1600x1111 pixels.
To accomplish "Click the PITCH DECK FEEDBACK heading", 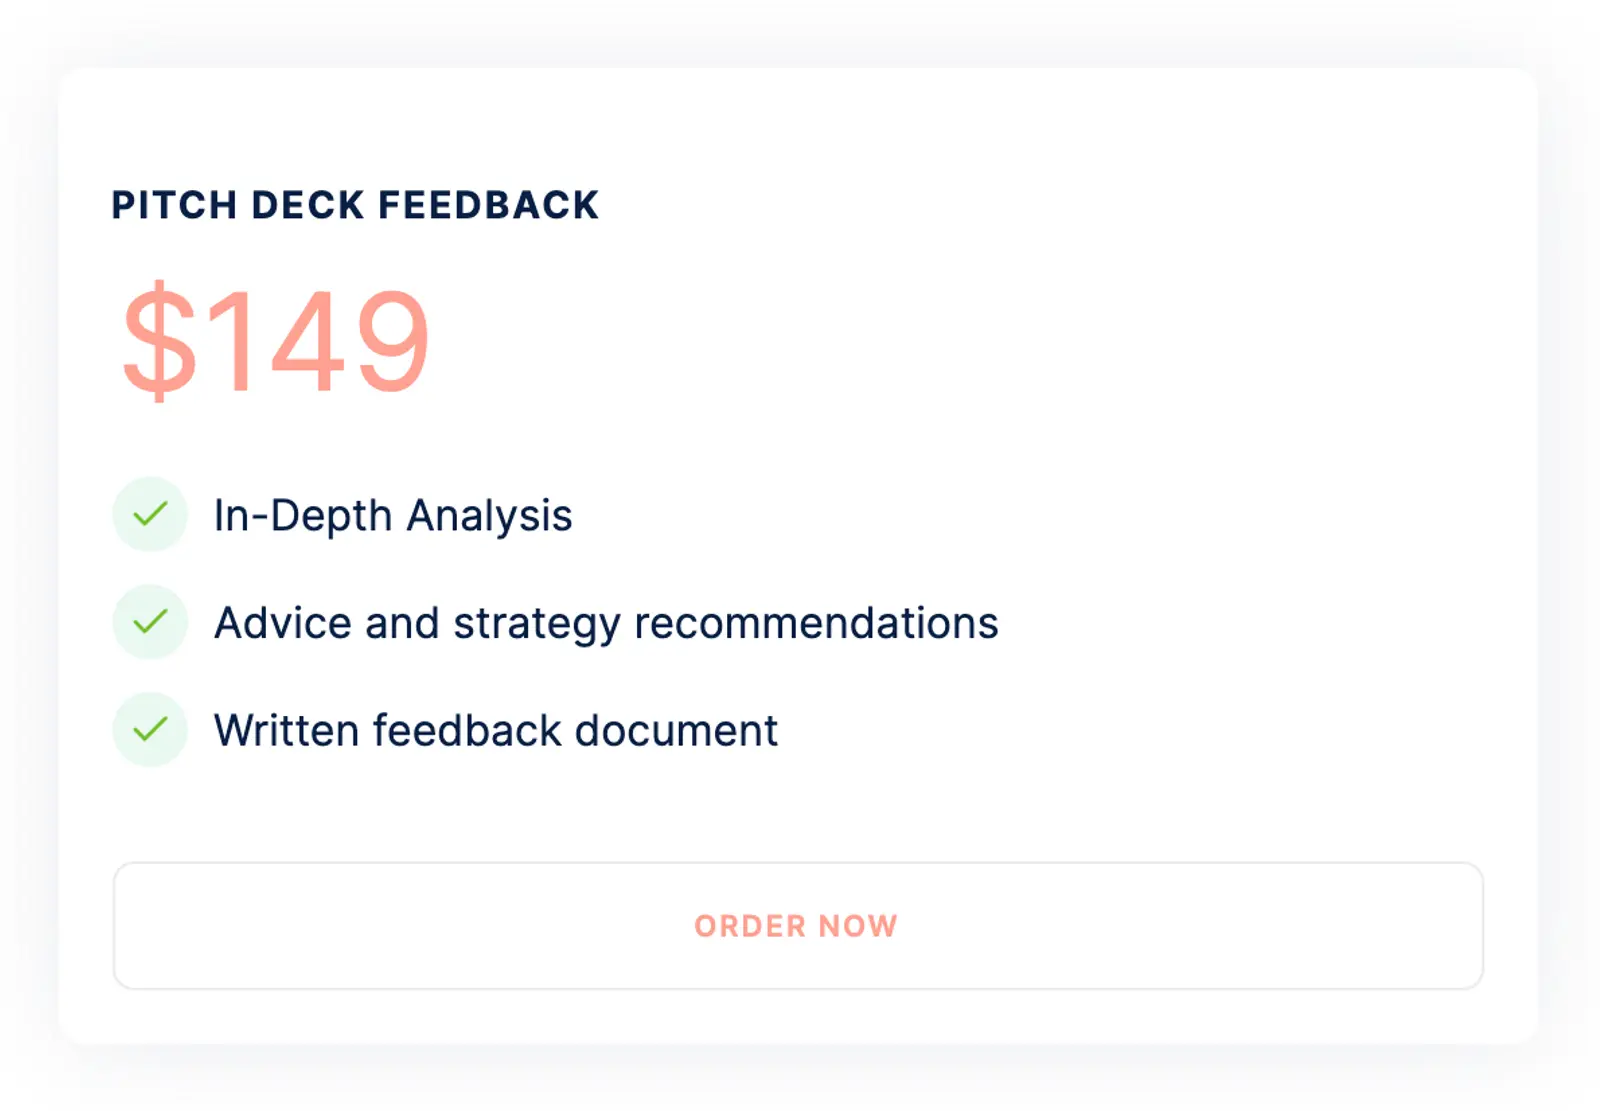I will 355,204.
